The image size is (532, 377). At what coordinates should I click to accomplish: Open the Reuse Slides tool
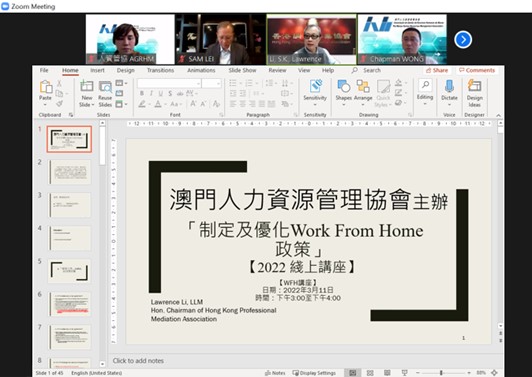pos(105,94)
